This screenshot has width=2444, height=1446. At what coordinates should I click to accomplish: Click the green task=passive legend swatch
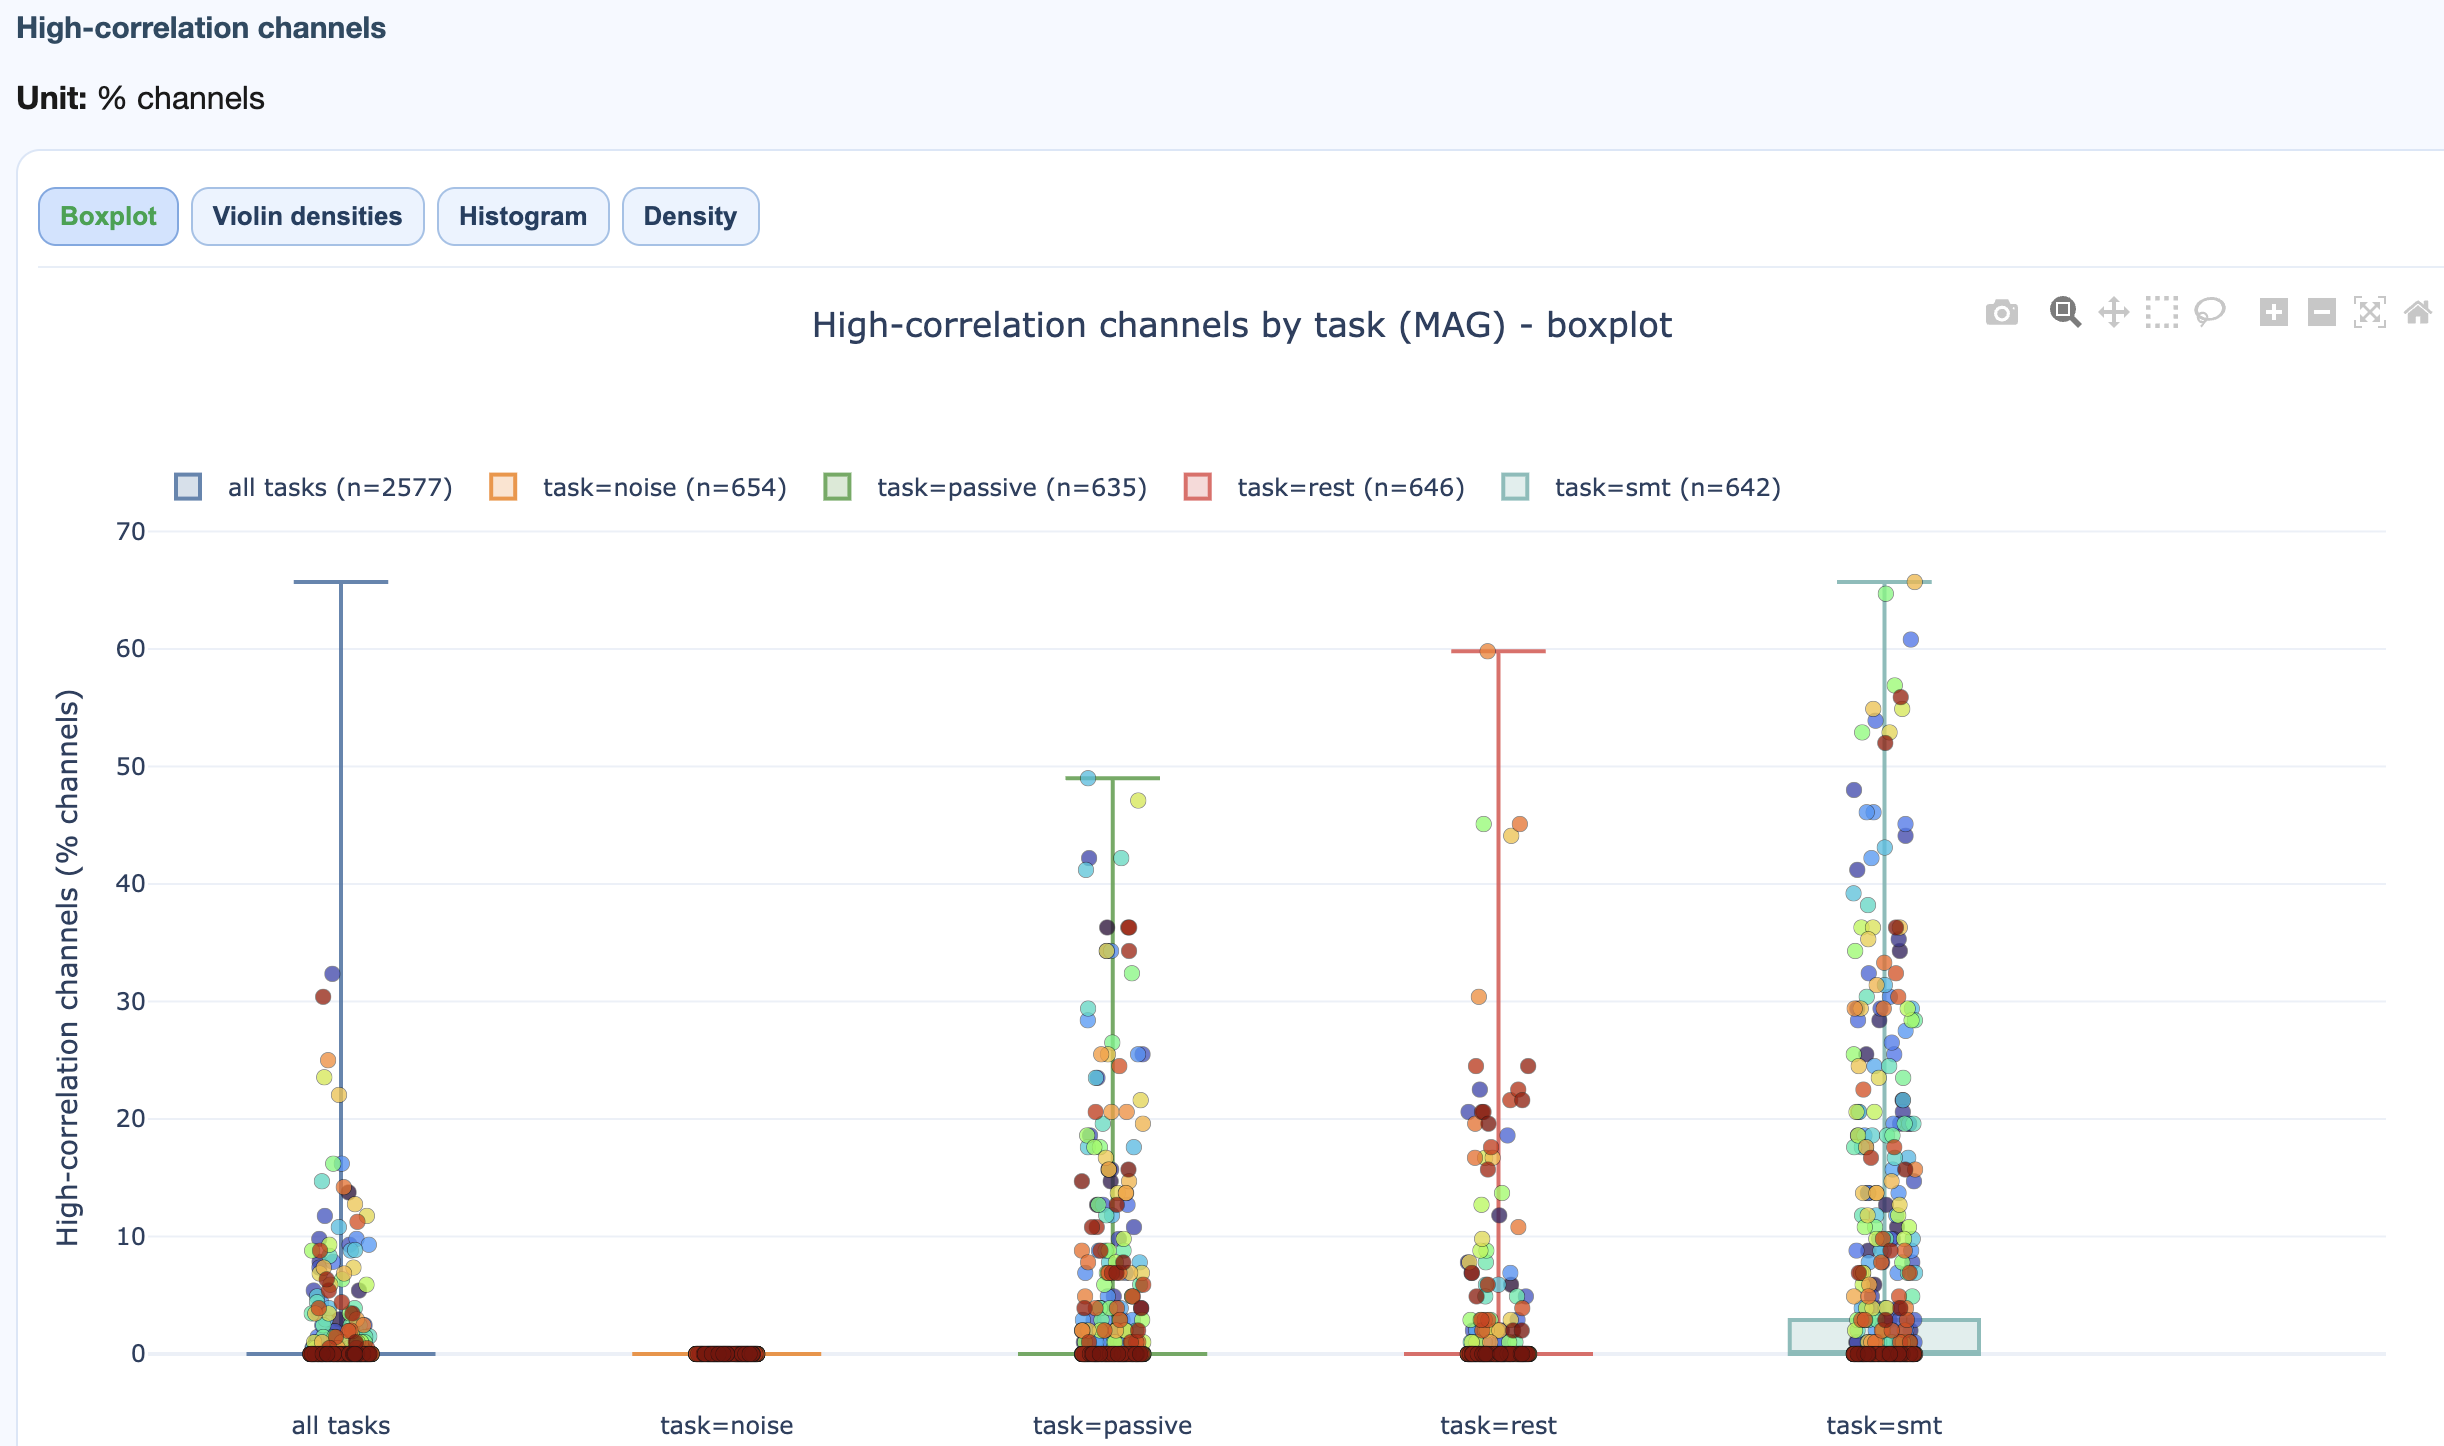837,487
